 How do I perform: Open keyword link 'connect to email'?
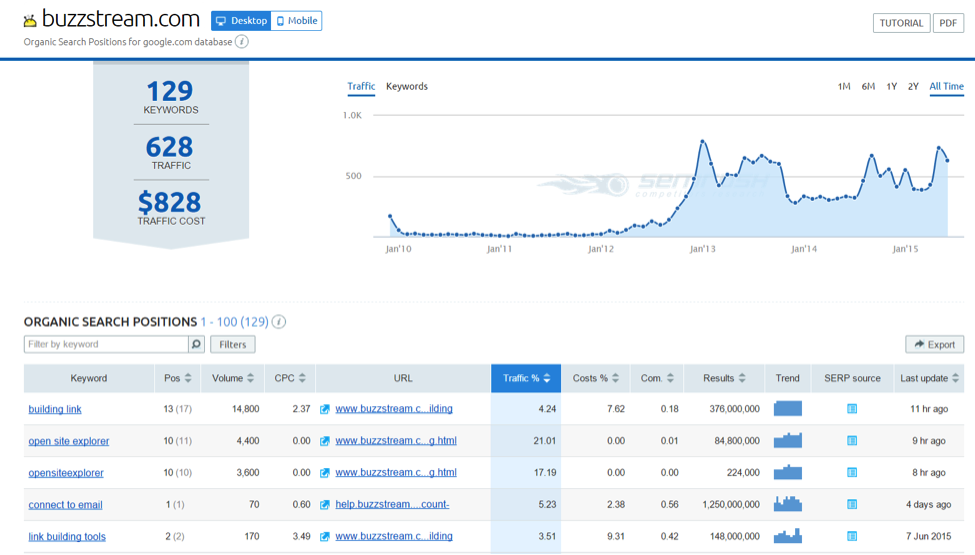point(65,505)
